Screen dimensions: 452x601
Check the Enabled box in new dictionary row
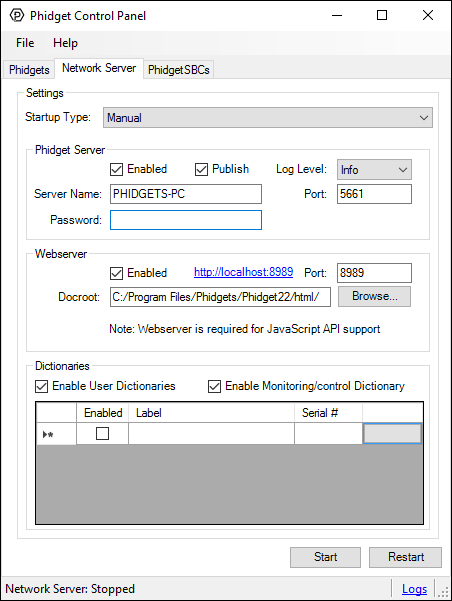click(x=102, y=434)
